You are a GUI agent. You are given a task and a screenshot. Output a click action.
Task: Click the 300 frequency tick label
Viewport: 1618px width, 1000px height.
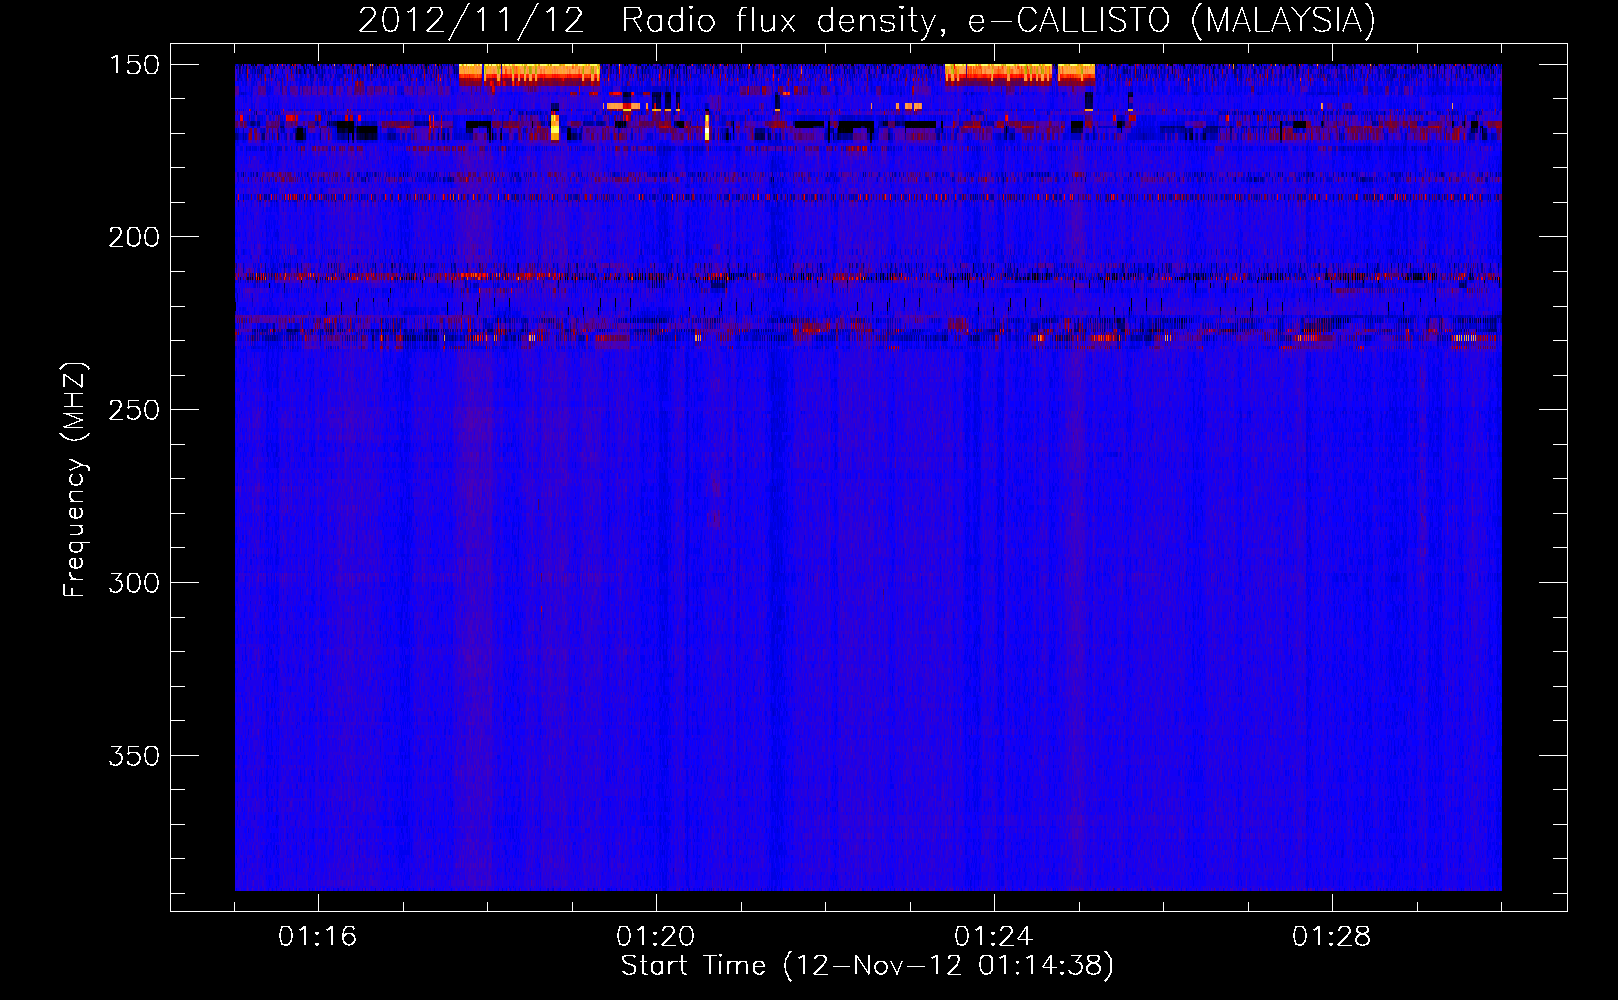point(134,583)
